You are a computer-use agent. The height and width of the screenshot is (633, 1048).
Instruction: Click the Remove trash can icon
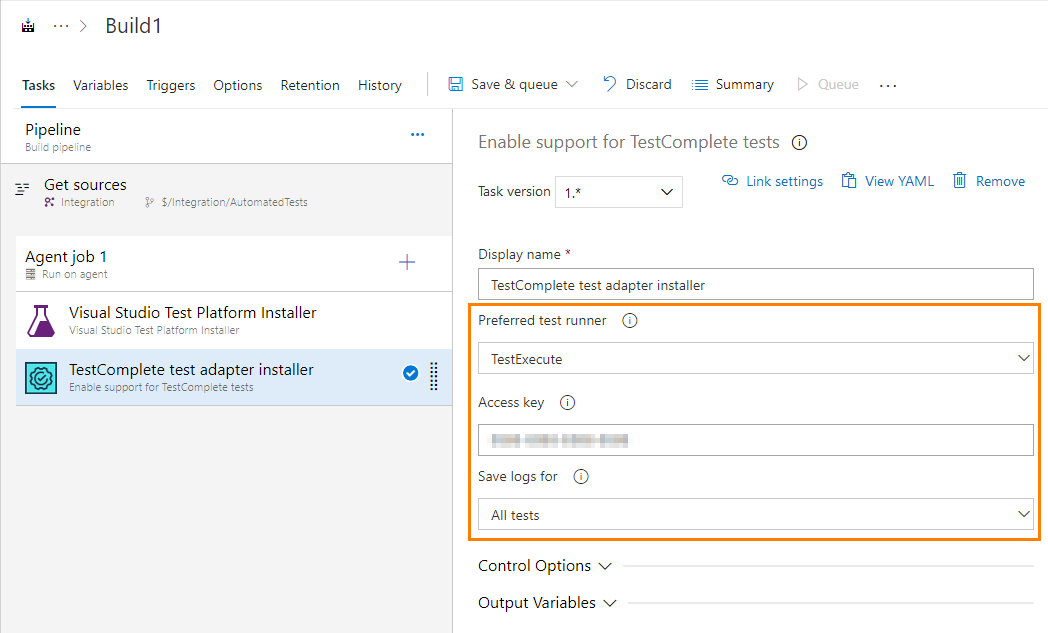960,180
